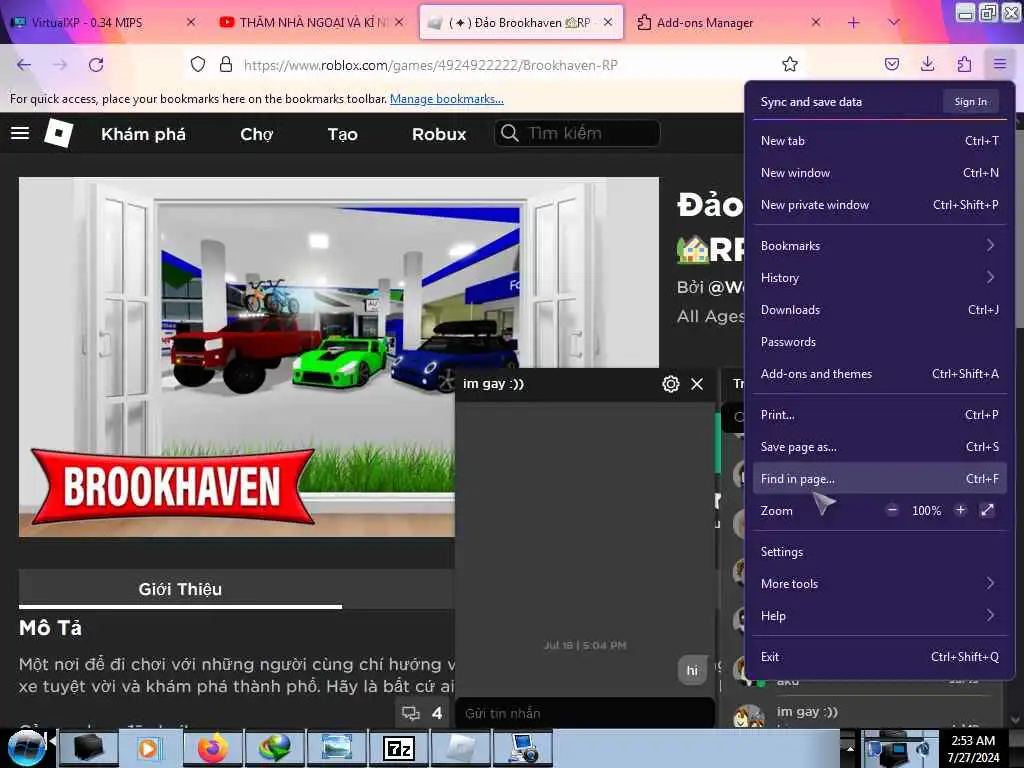Expand the History submenu
This screenshot has width=1024, height=768.
(879, 278)
